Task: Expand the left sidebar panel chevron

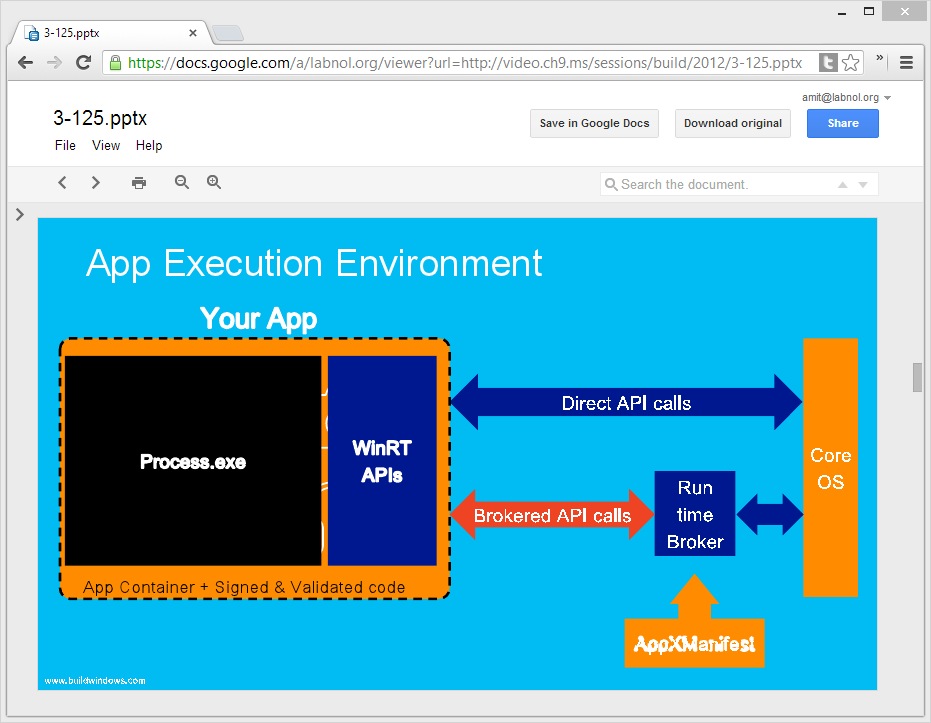Action: click(19, 213)
